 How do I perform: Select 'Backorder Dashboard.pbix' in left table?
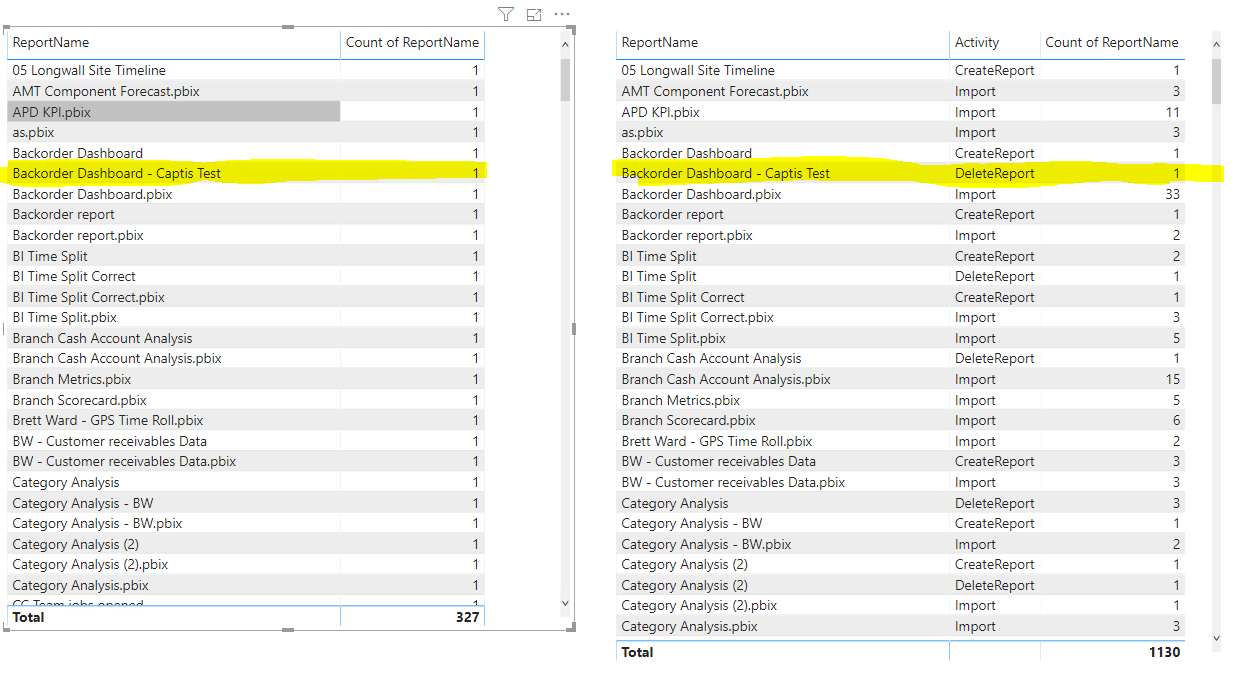click(92, 194)
